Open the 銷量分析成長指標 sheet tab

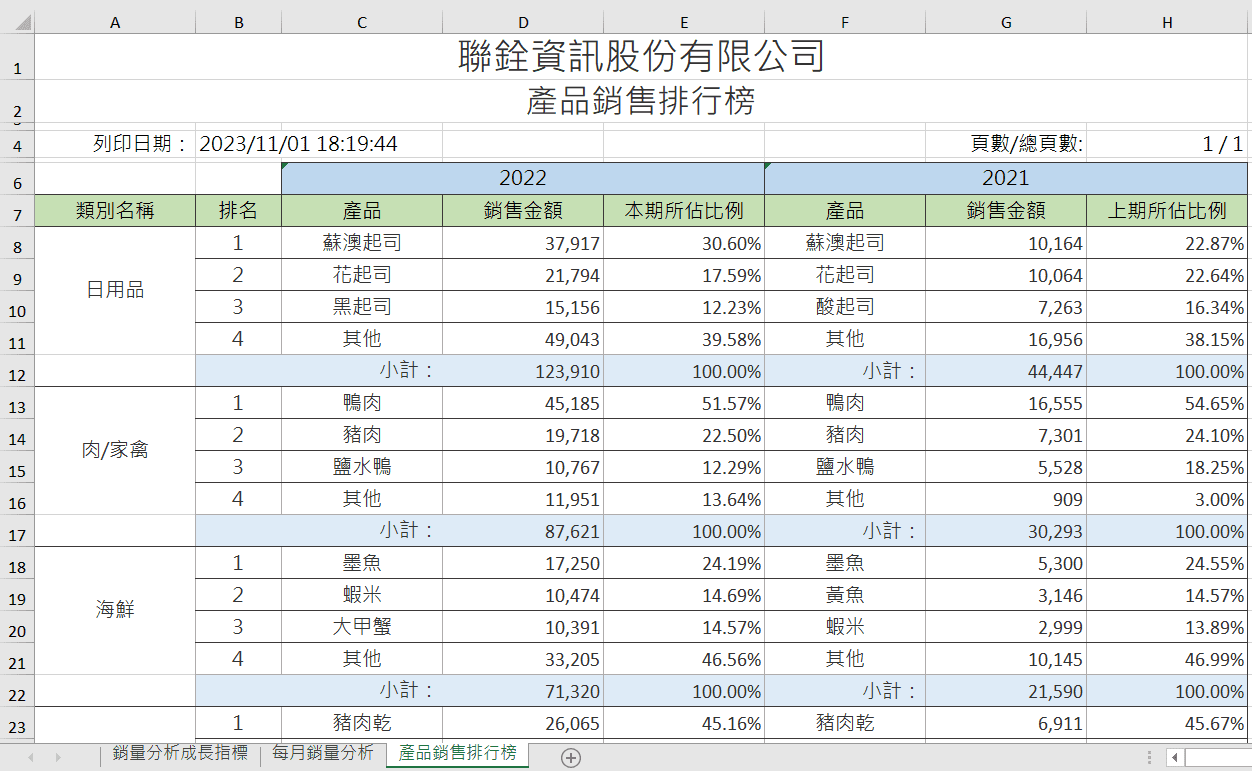click(x=180, y=753)
